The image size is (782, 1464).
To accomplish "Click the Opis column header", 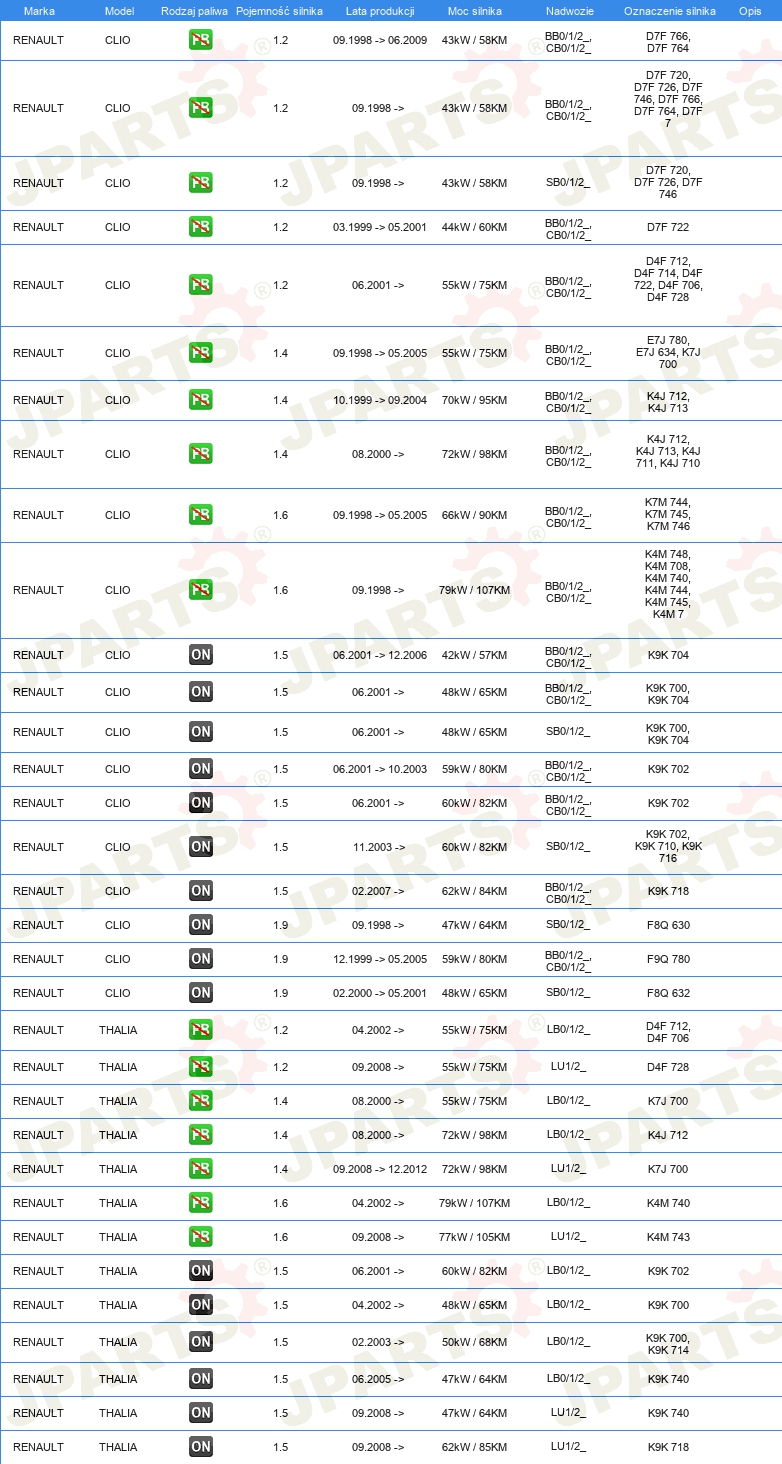I will pos(749,11).
